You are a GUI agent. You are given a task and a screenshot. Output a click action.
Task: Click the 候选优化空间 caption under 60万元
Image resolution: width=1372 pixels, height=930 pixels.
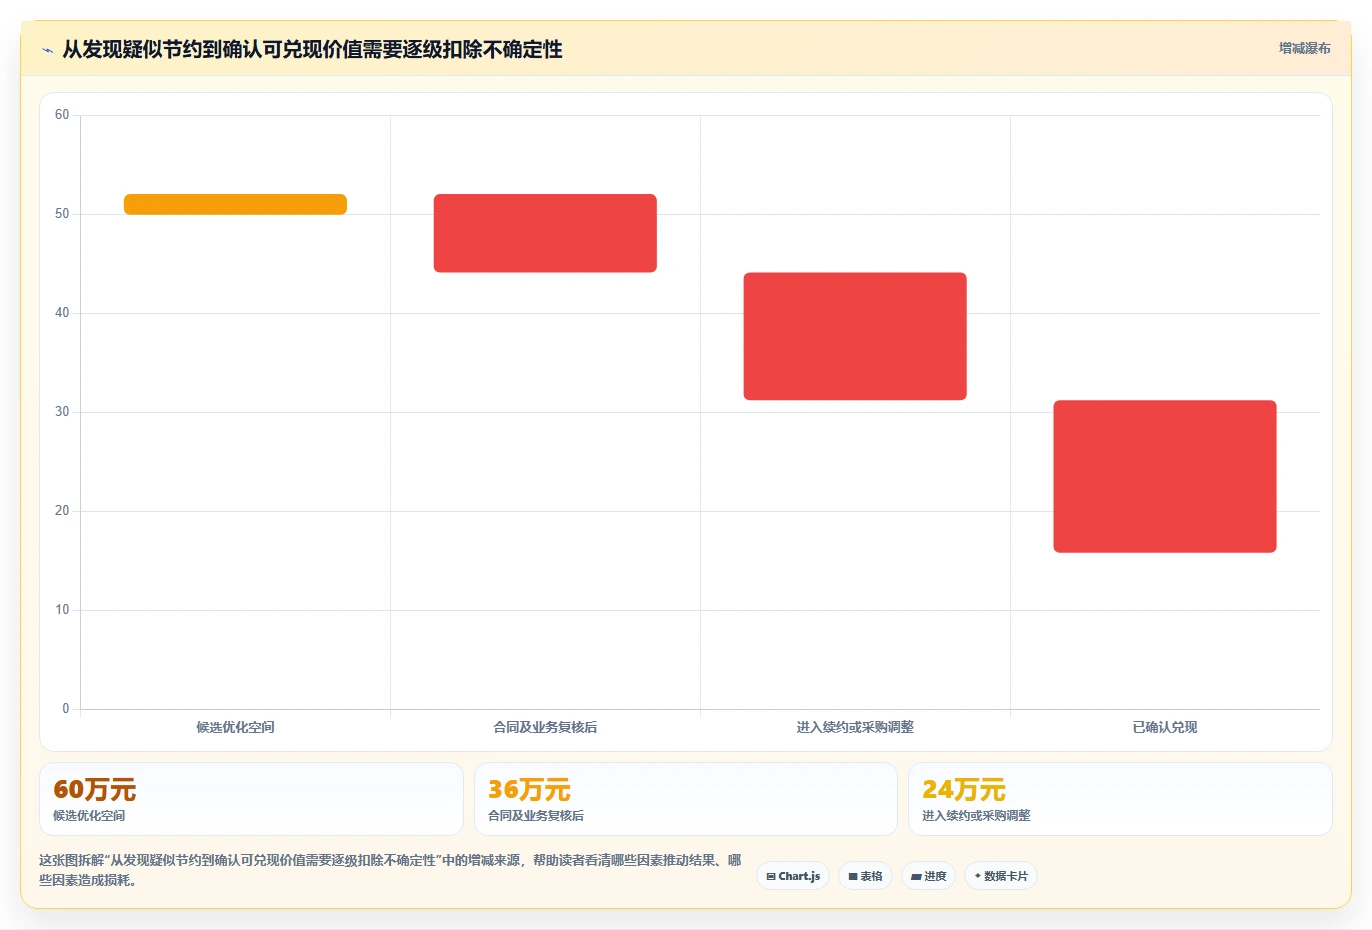(89, 816)
